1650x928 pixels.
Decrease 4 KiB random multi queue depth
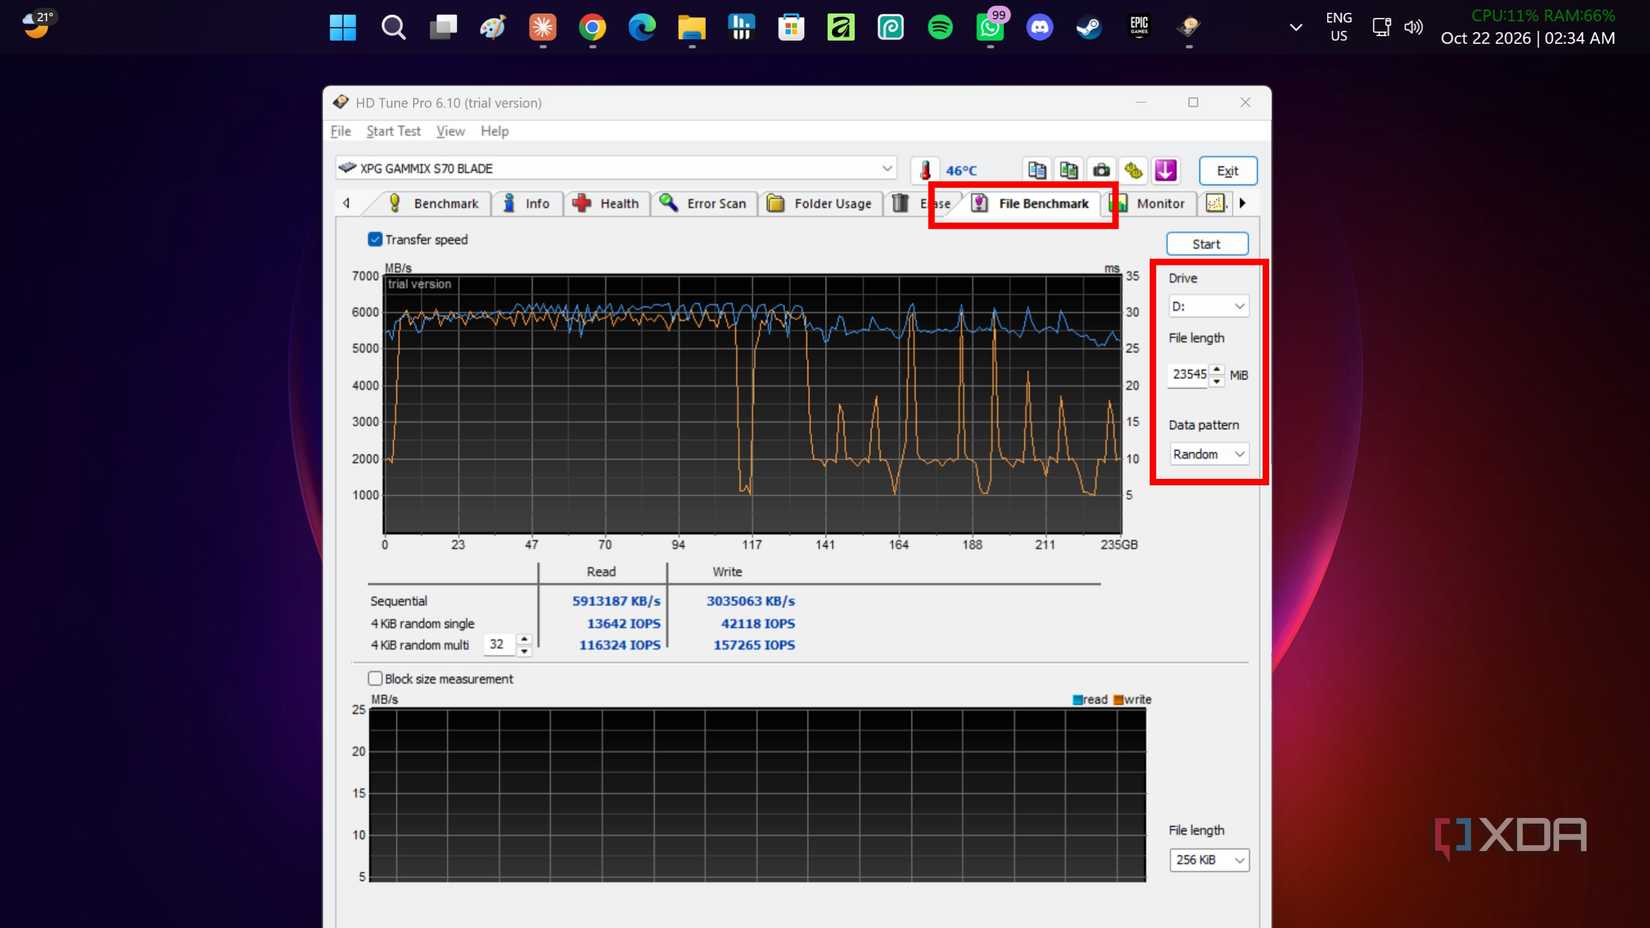click(524, 651)
